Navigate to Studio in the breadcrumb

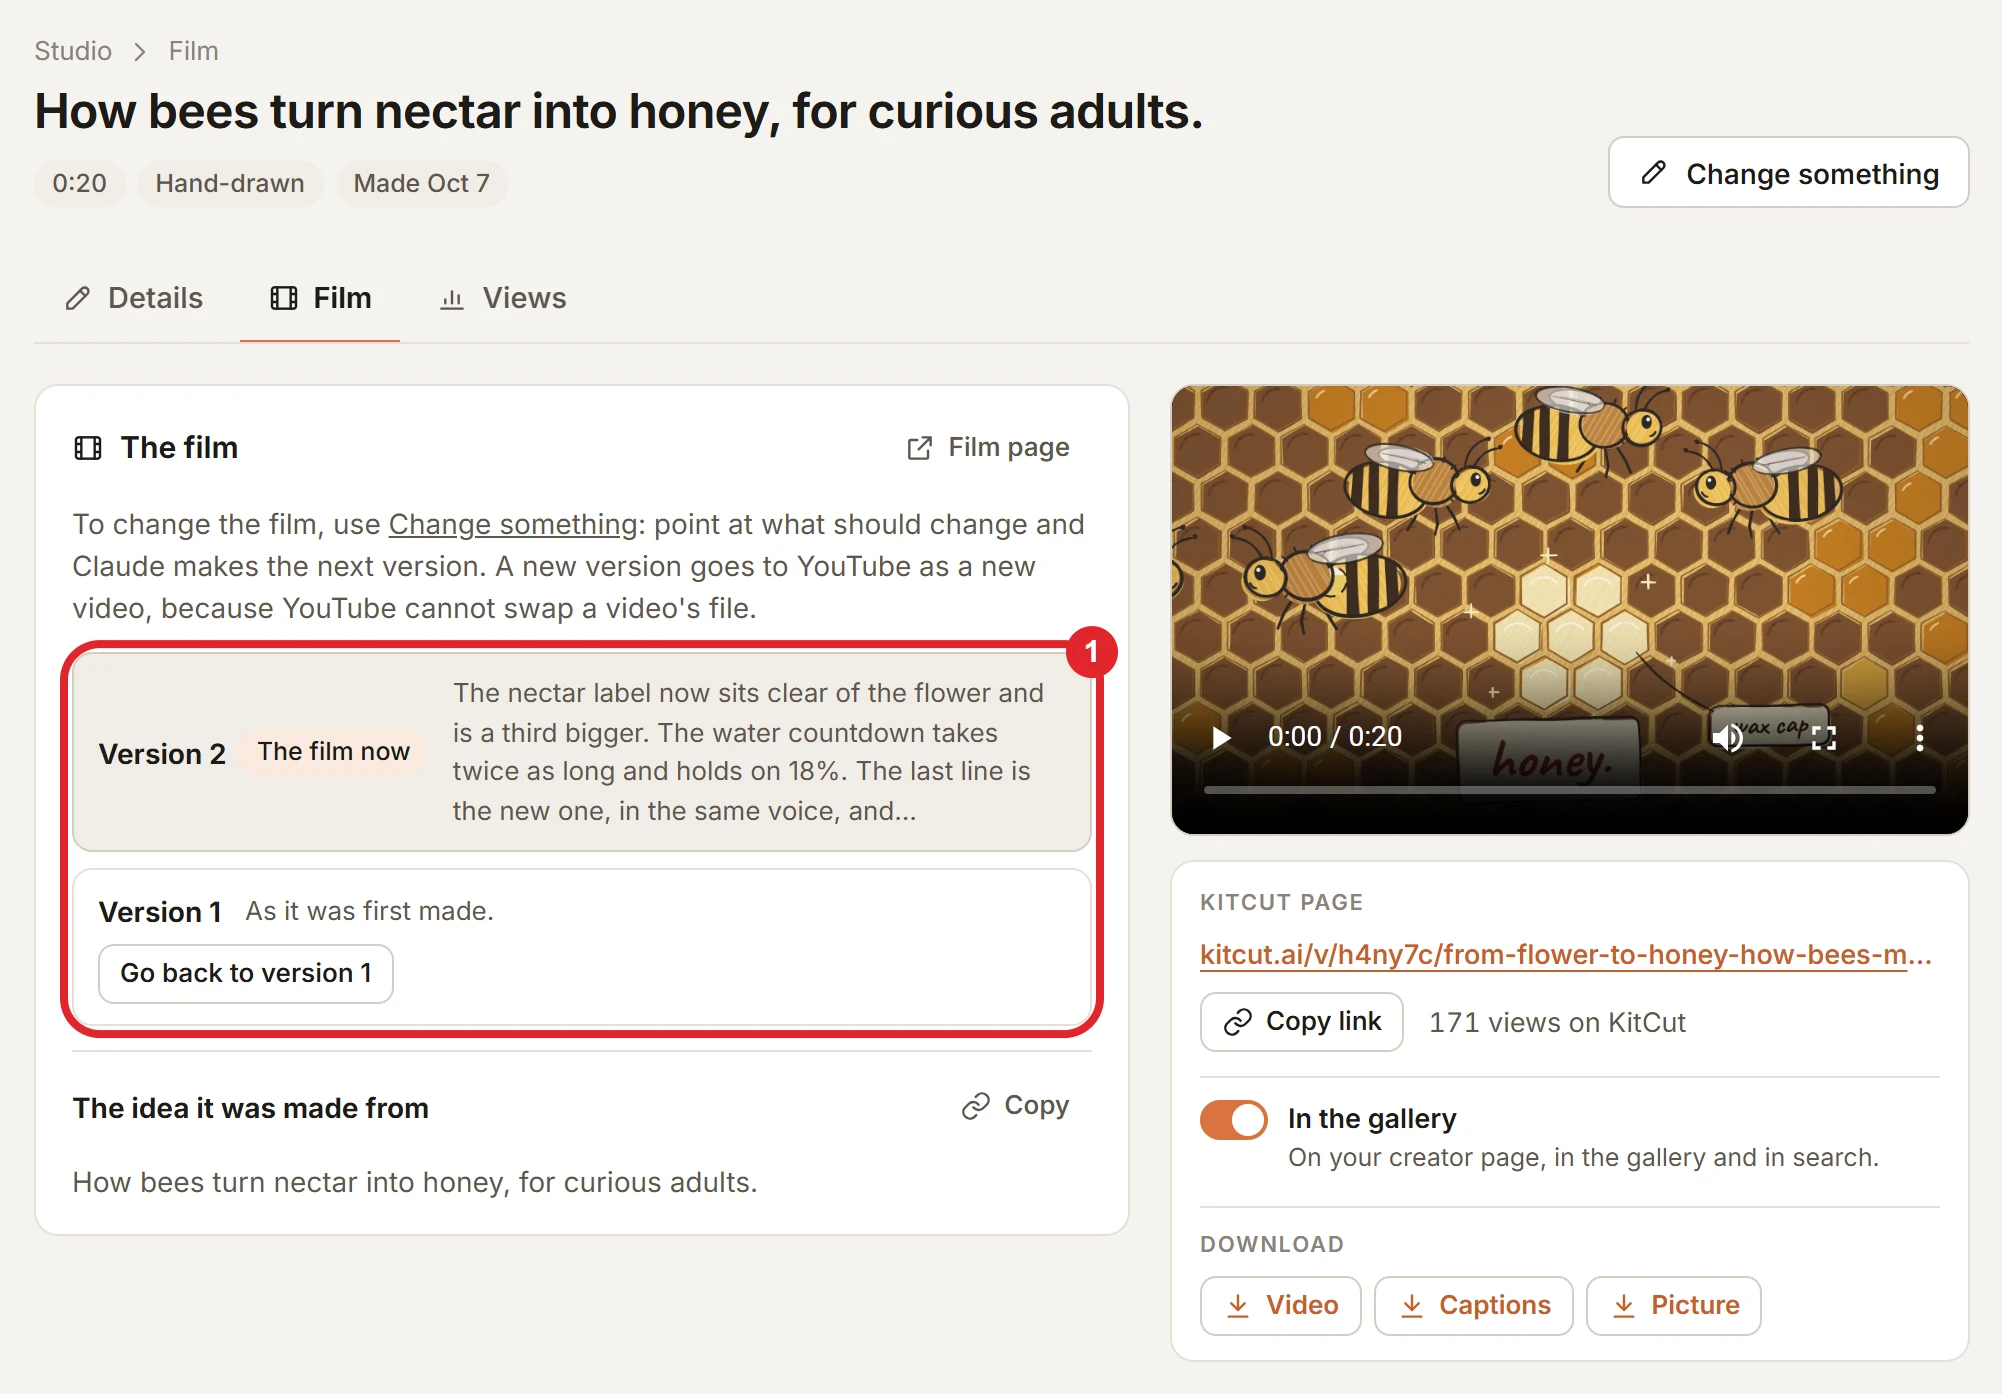[73, 51]
